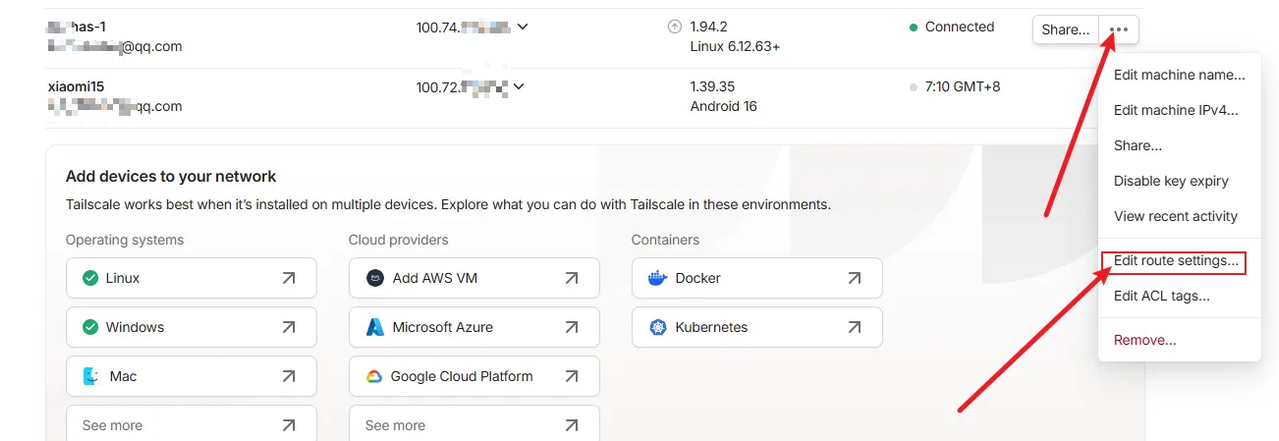Click the arrow on Operating systems See more
The image size is (1279, 441).
coord(289,425)
